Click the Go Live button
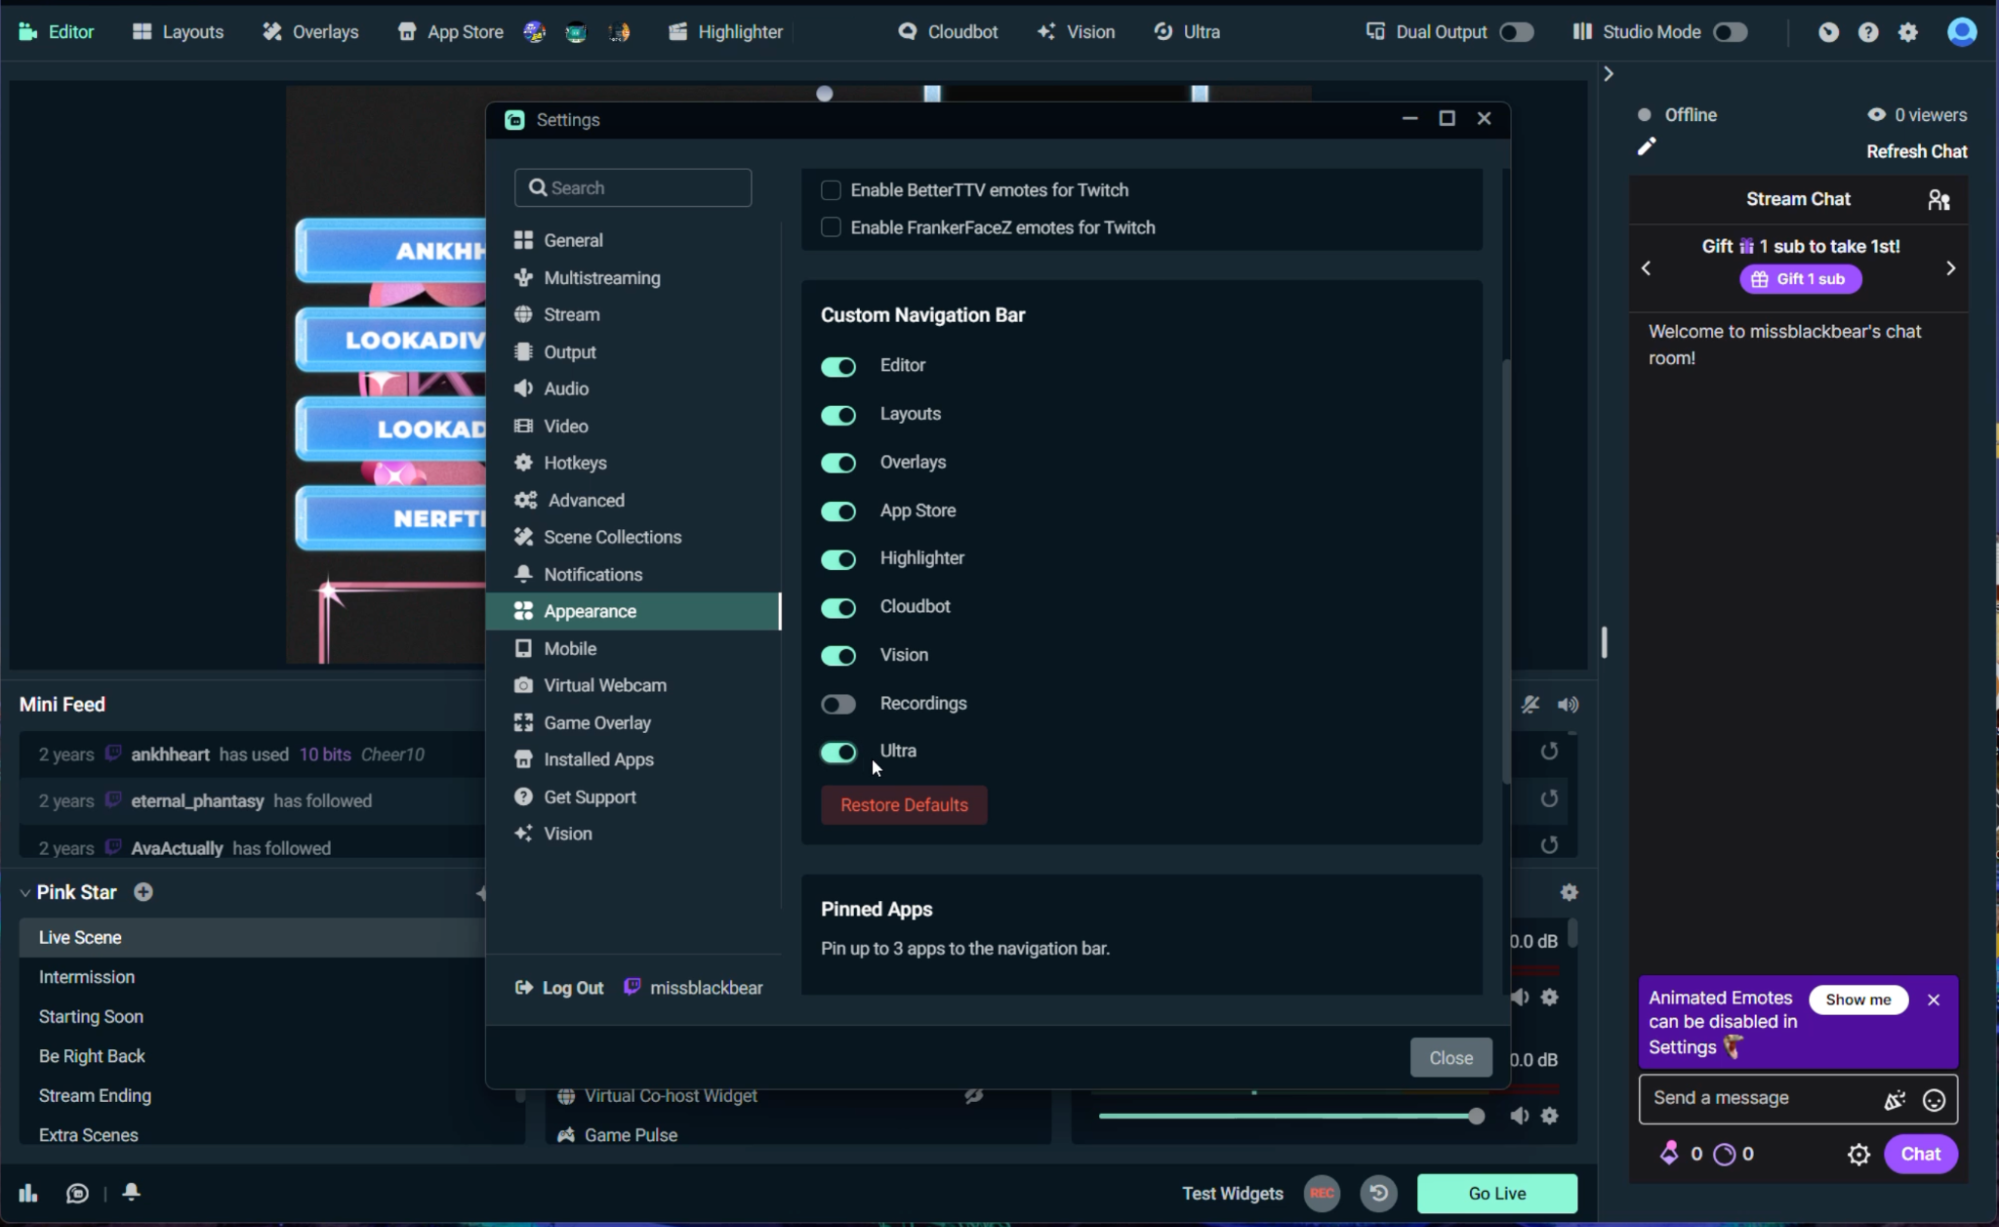The height and width of the screenshot is (1227, 1999). pyautogui.click(x=1496, y=1193)
